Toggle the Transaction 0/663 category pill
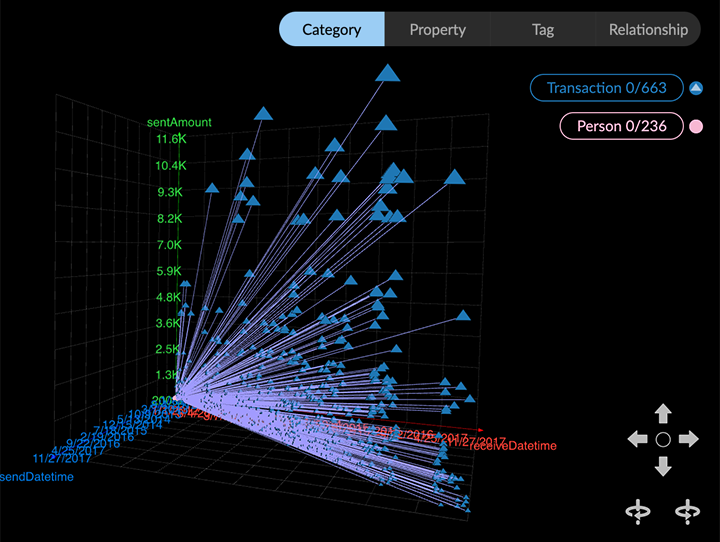 pyautogui.click(x=606, y=88)
